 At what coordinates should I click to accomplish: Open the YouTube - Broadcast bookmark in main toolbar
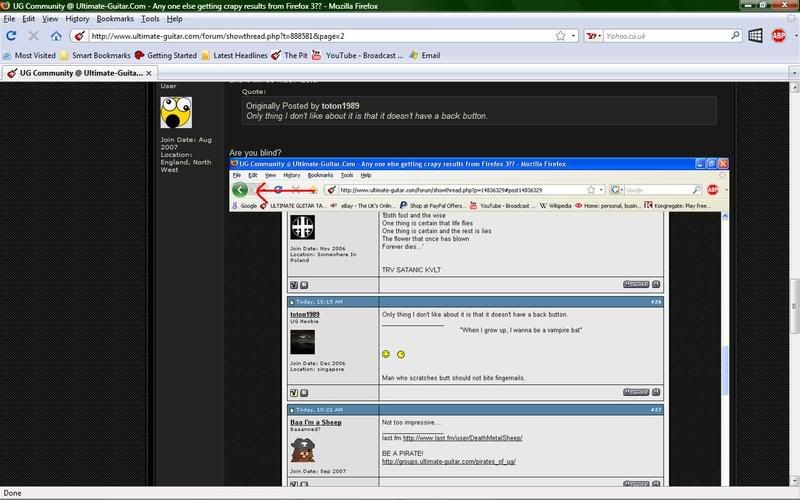coord(358,55)
